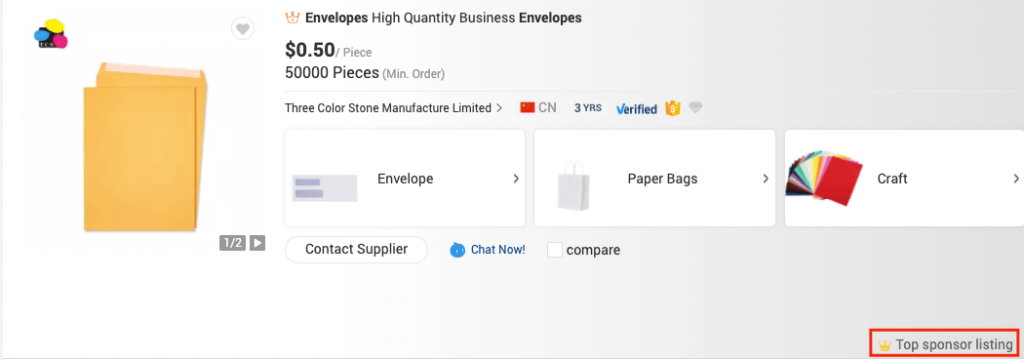
Task: Click the colorful craft paper thumbnail
Action: point(824,178)
